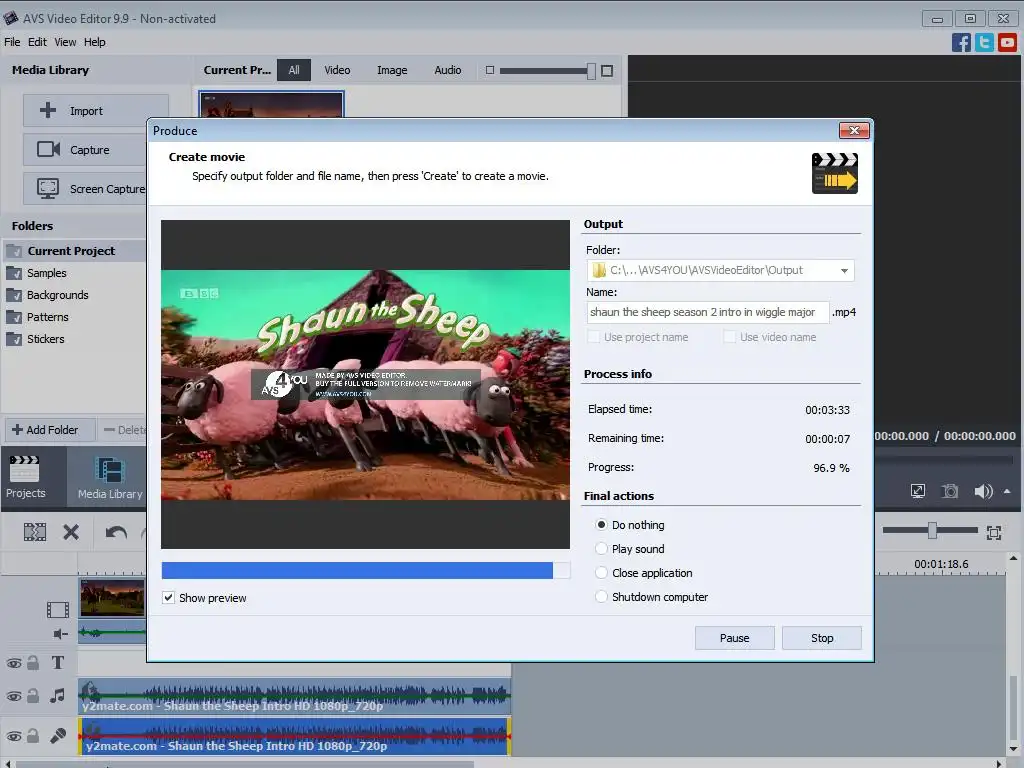This screenshot has height=768, width=1024.
Task: Click the music track note icon
Action: pos(57,696)
